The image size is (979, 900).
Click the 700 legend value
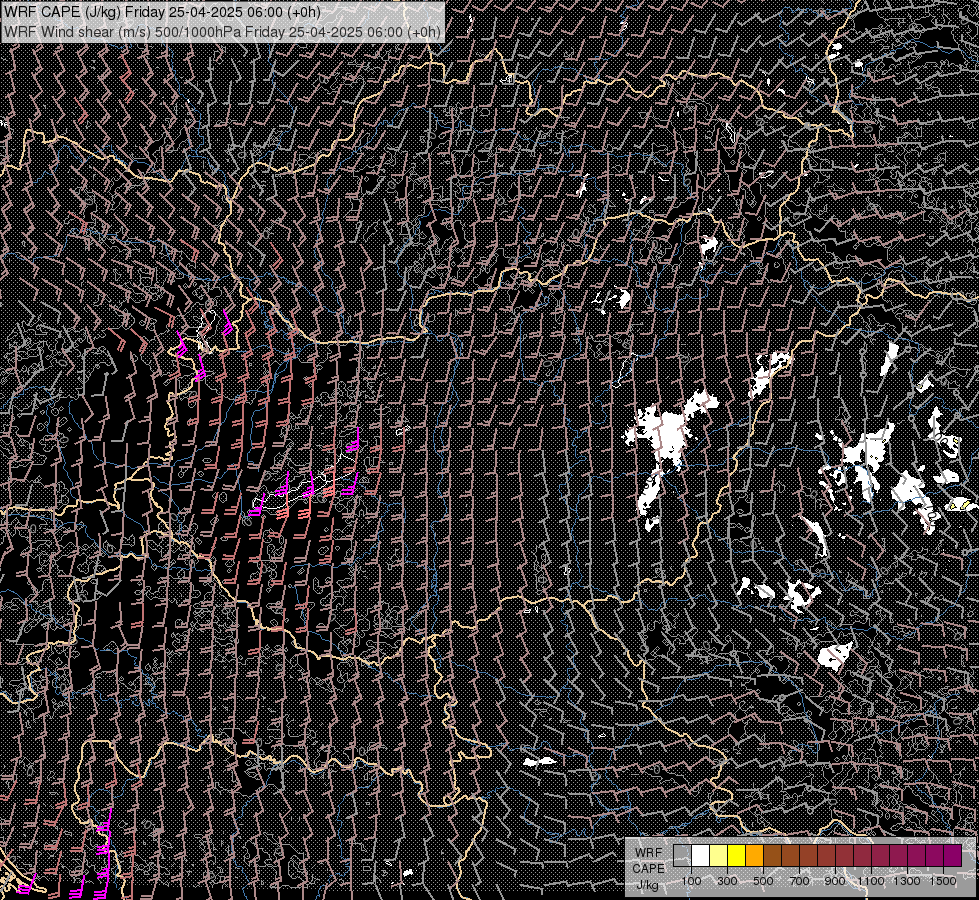[x=799, y=881]
